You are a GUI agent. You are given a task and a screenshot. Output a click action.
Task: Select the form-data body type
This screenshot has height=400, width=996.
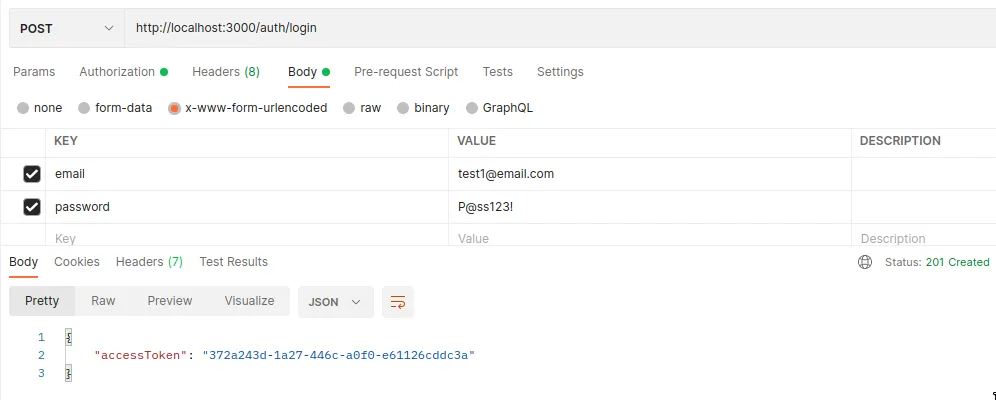85,108
